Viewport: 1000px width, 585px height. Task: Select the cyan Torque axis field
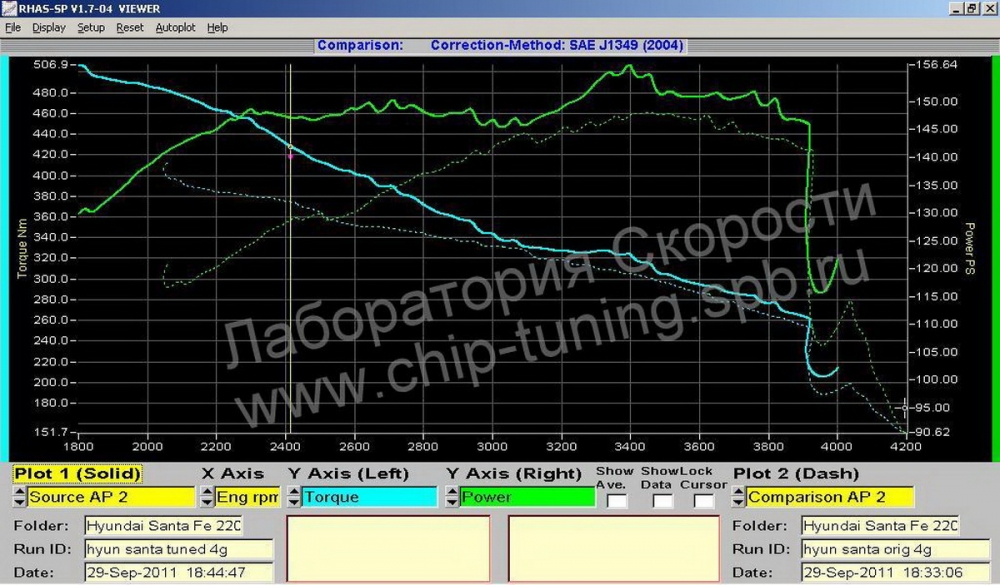(x=369, y=497)
